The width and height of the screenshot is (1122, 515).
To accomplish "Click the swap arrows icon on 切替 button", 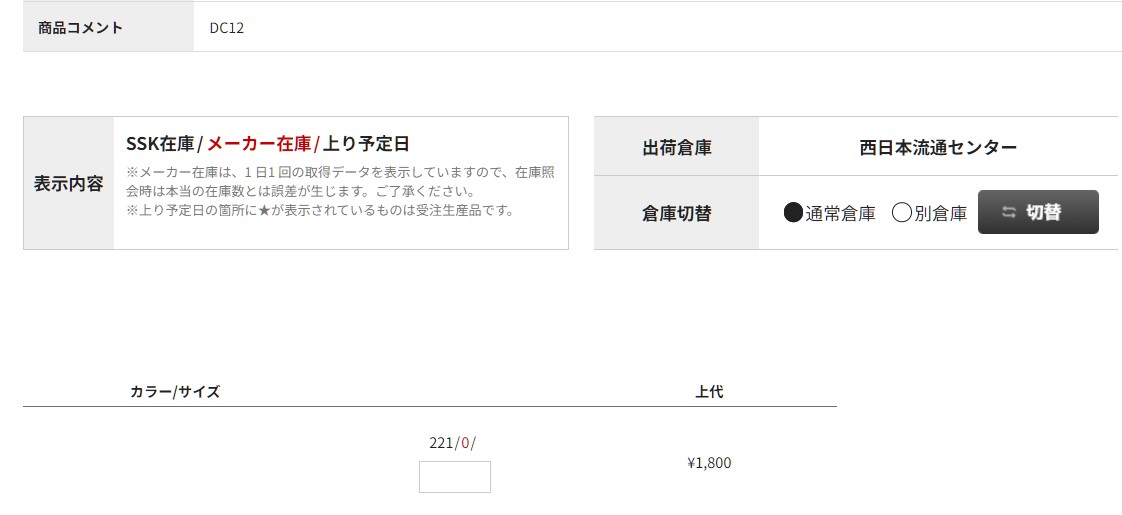I will [x=1009, y=212].
